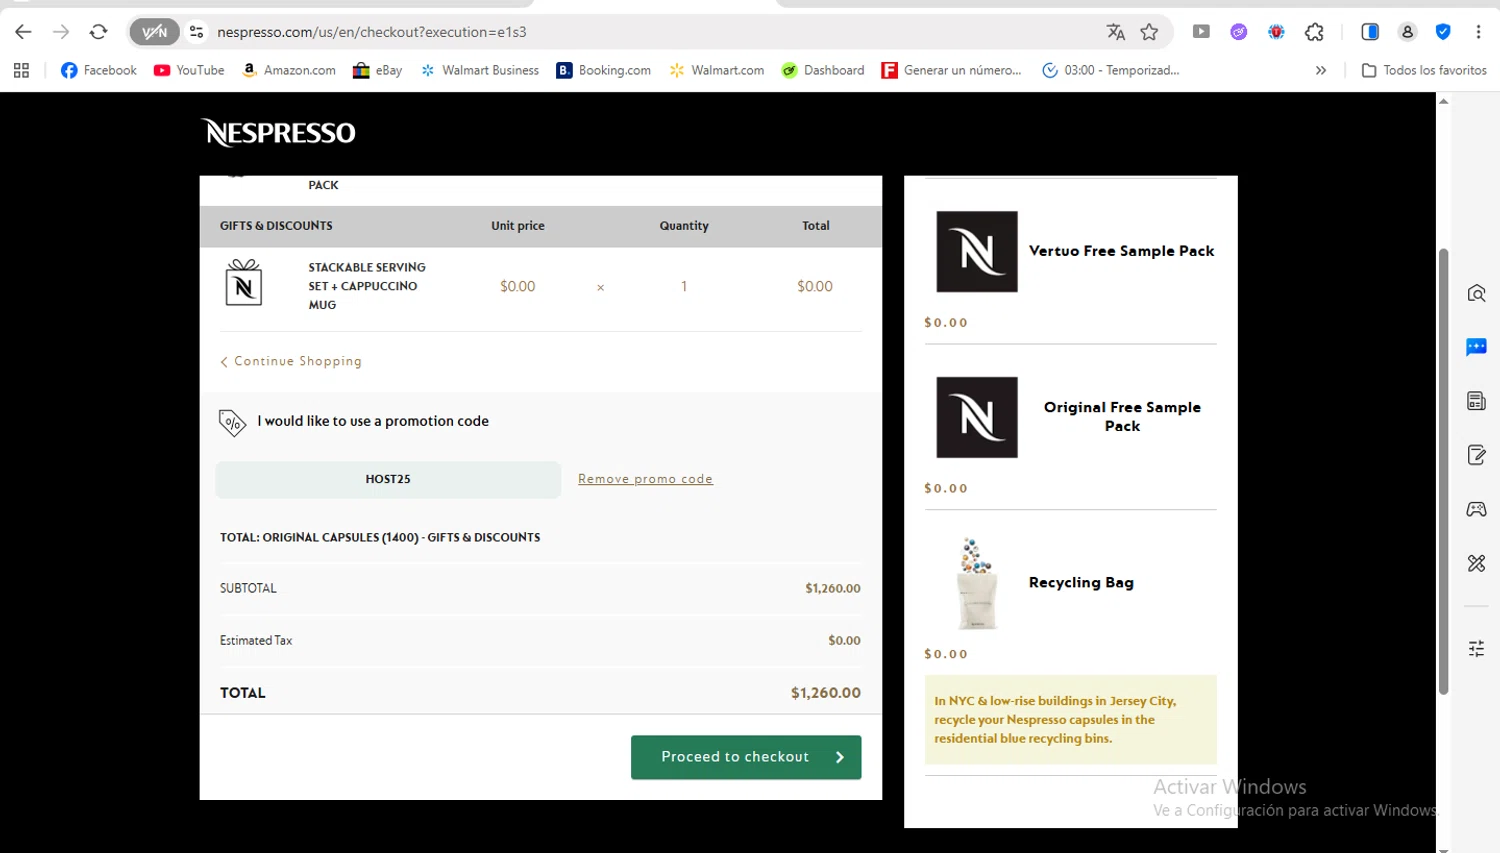
Task: Select the Recycling Bag image
Action: pyautogui.click(x=977, y=583)
